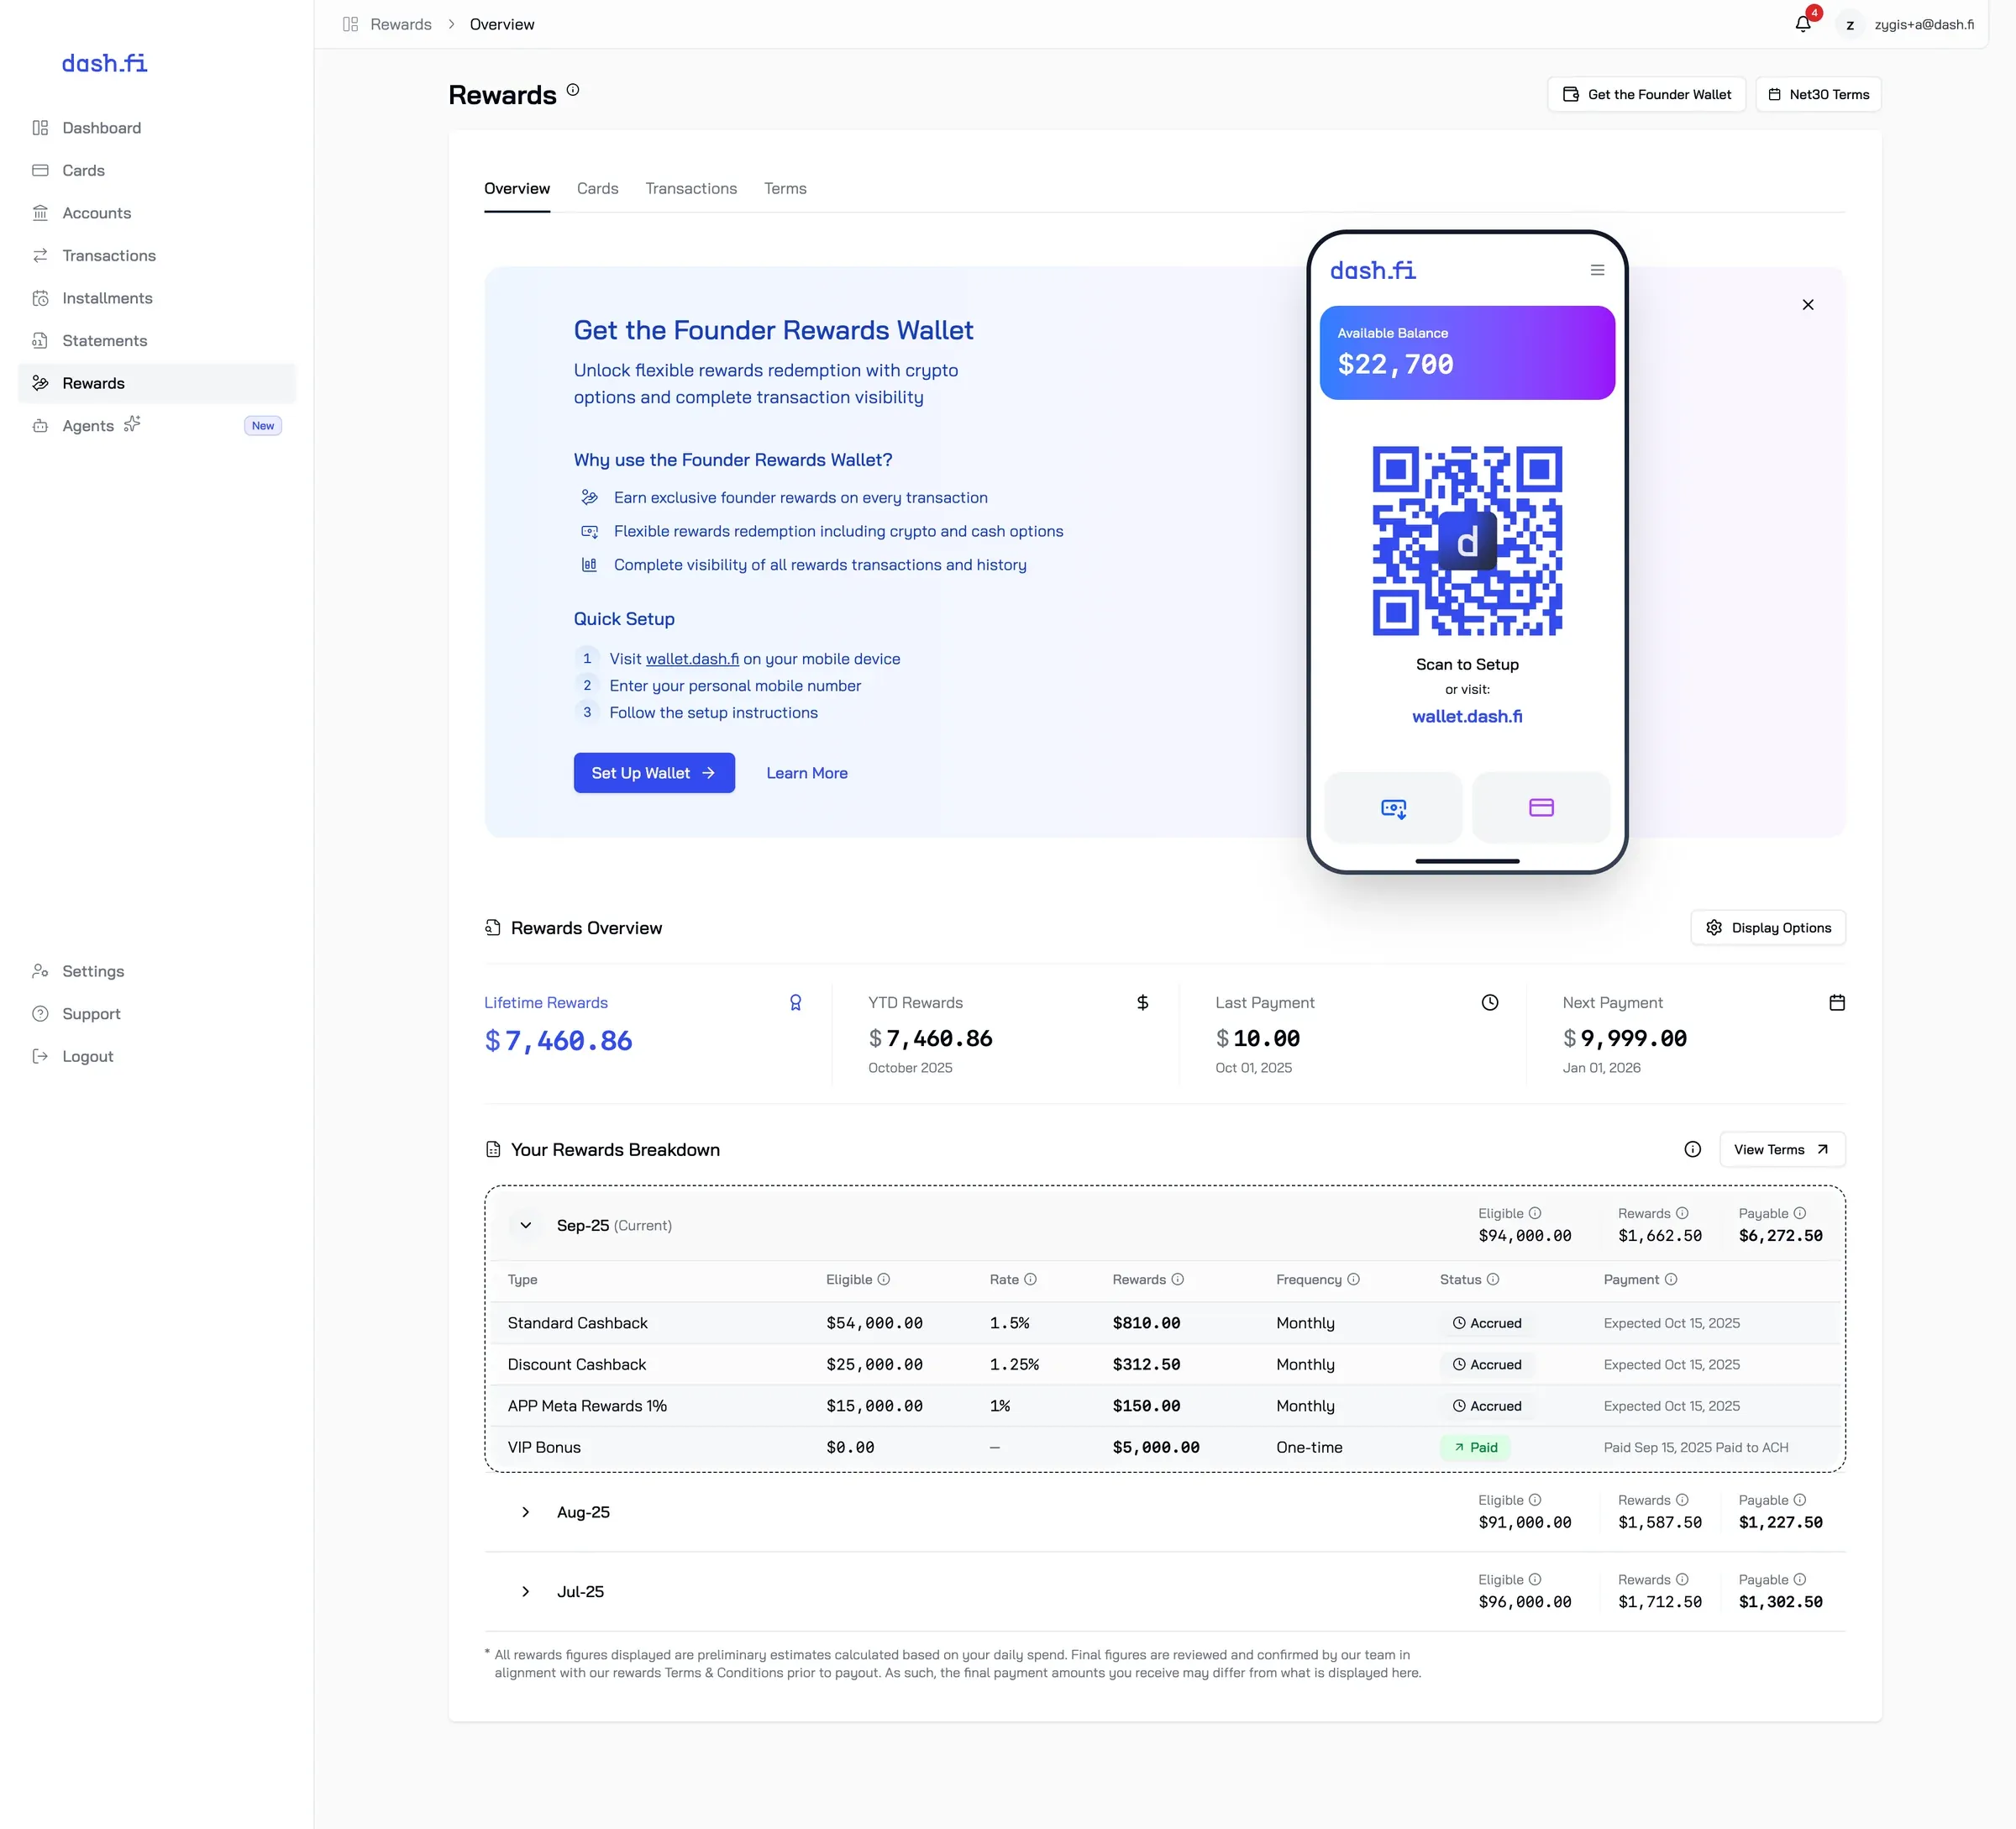The height and width of the screenshot is (1829, 2016).
Task: Click the Lifetime Rewards badge icon
Action: (795, 1002)
